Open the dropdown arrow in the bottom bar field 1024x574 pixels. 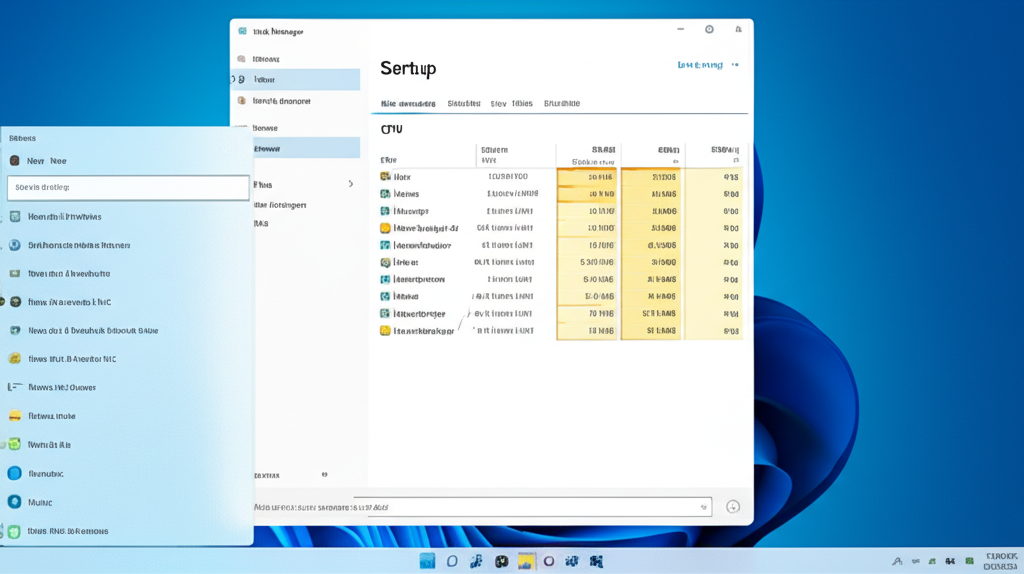coord(702,507)
